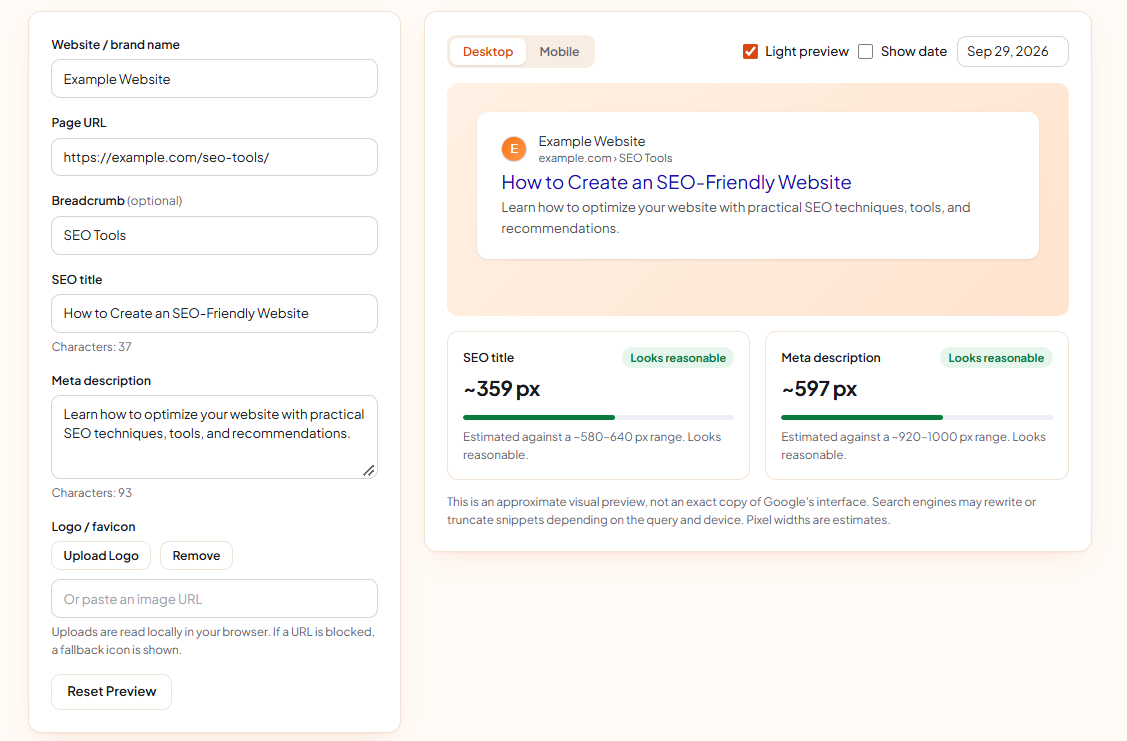Click the Characters: 37 counter
This screenshot has height=741, width=1127.
click(x=92, y=347)
